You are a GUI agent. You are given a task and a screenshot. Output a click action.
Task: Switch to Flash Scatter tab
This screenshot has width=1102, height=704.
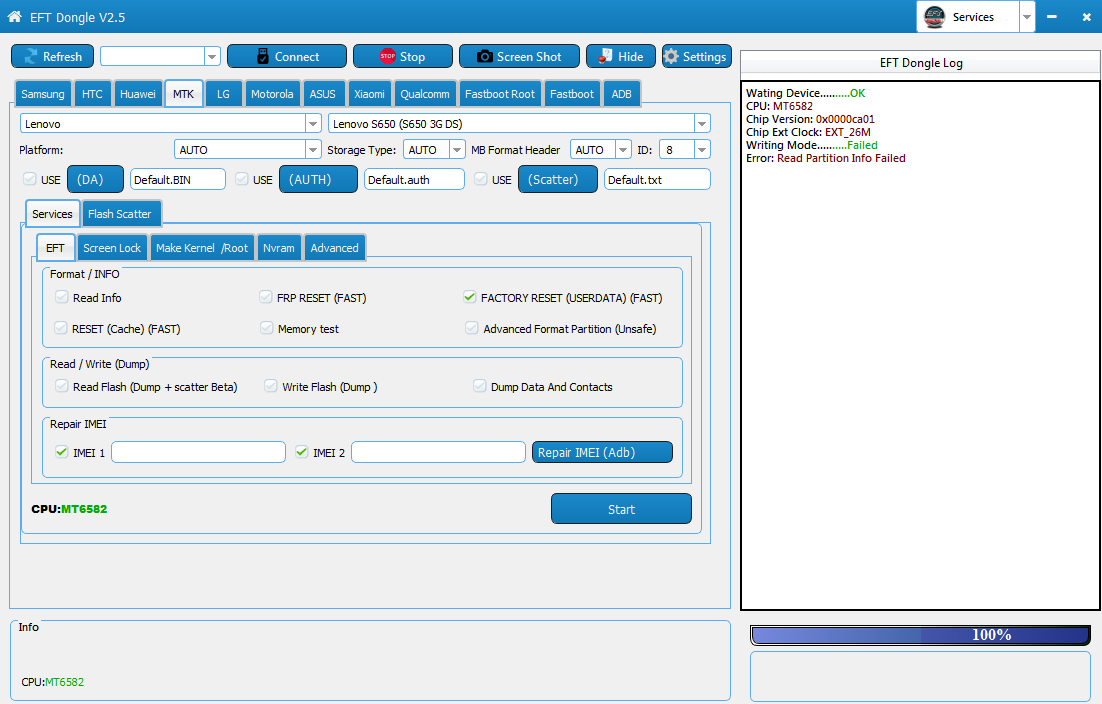point(120,214)
